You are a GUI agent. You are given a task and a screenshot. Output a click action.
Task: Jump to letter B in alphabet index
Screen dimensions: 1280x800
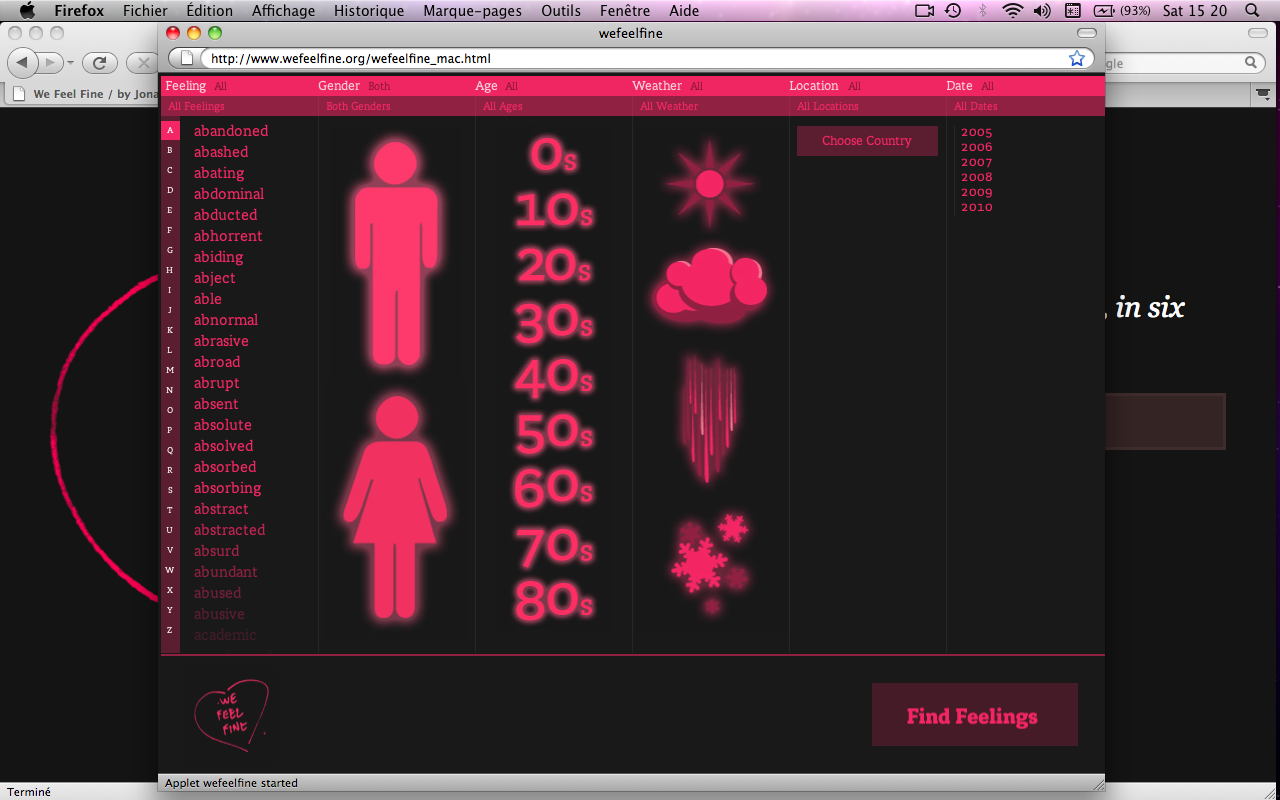click(170, 150)
